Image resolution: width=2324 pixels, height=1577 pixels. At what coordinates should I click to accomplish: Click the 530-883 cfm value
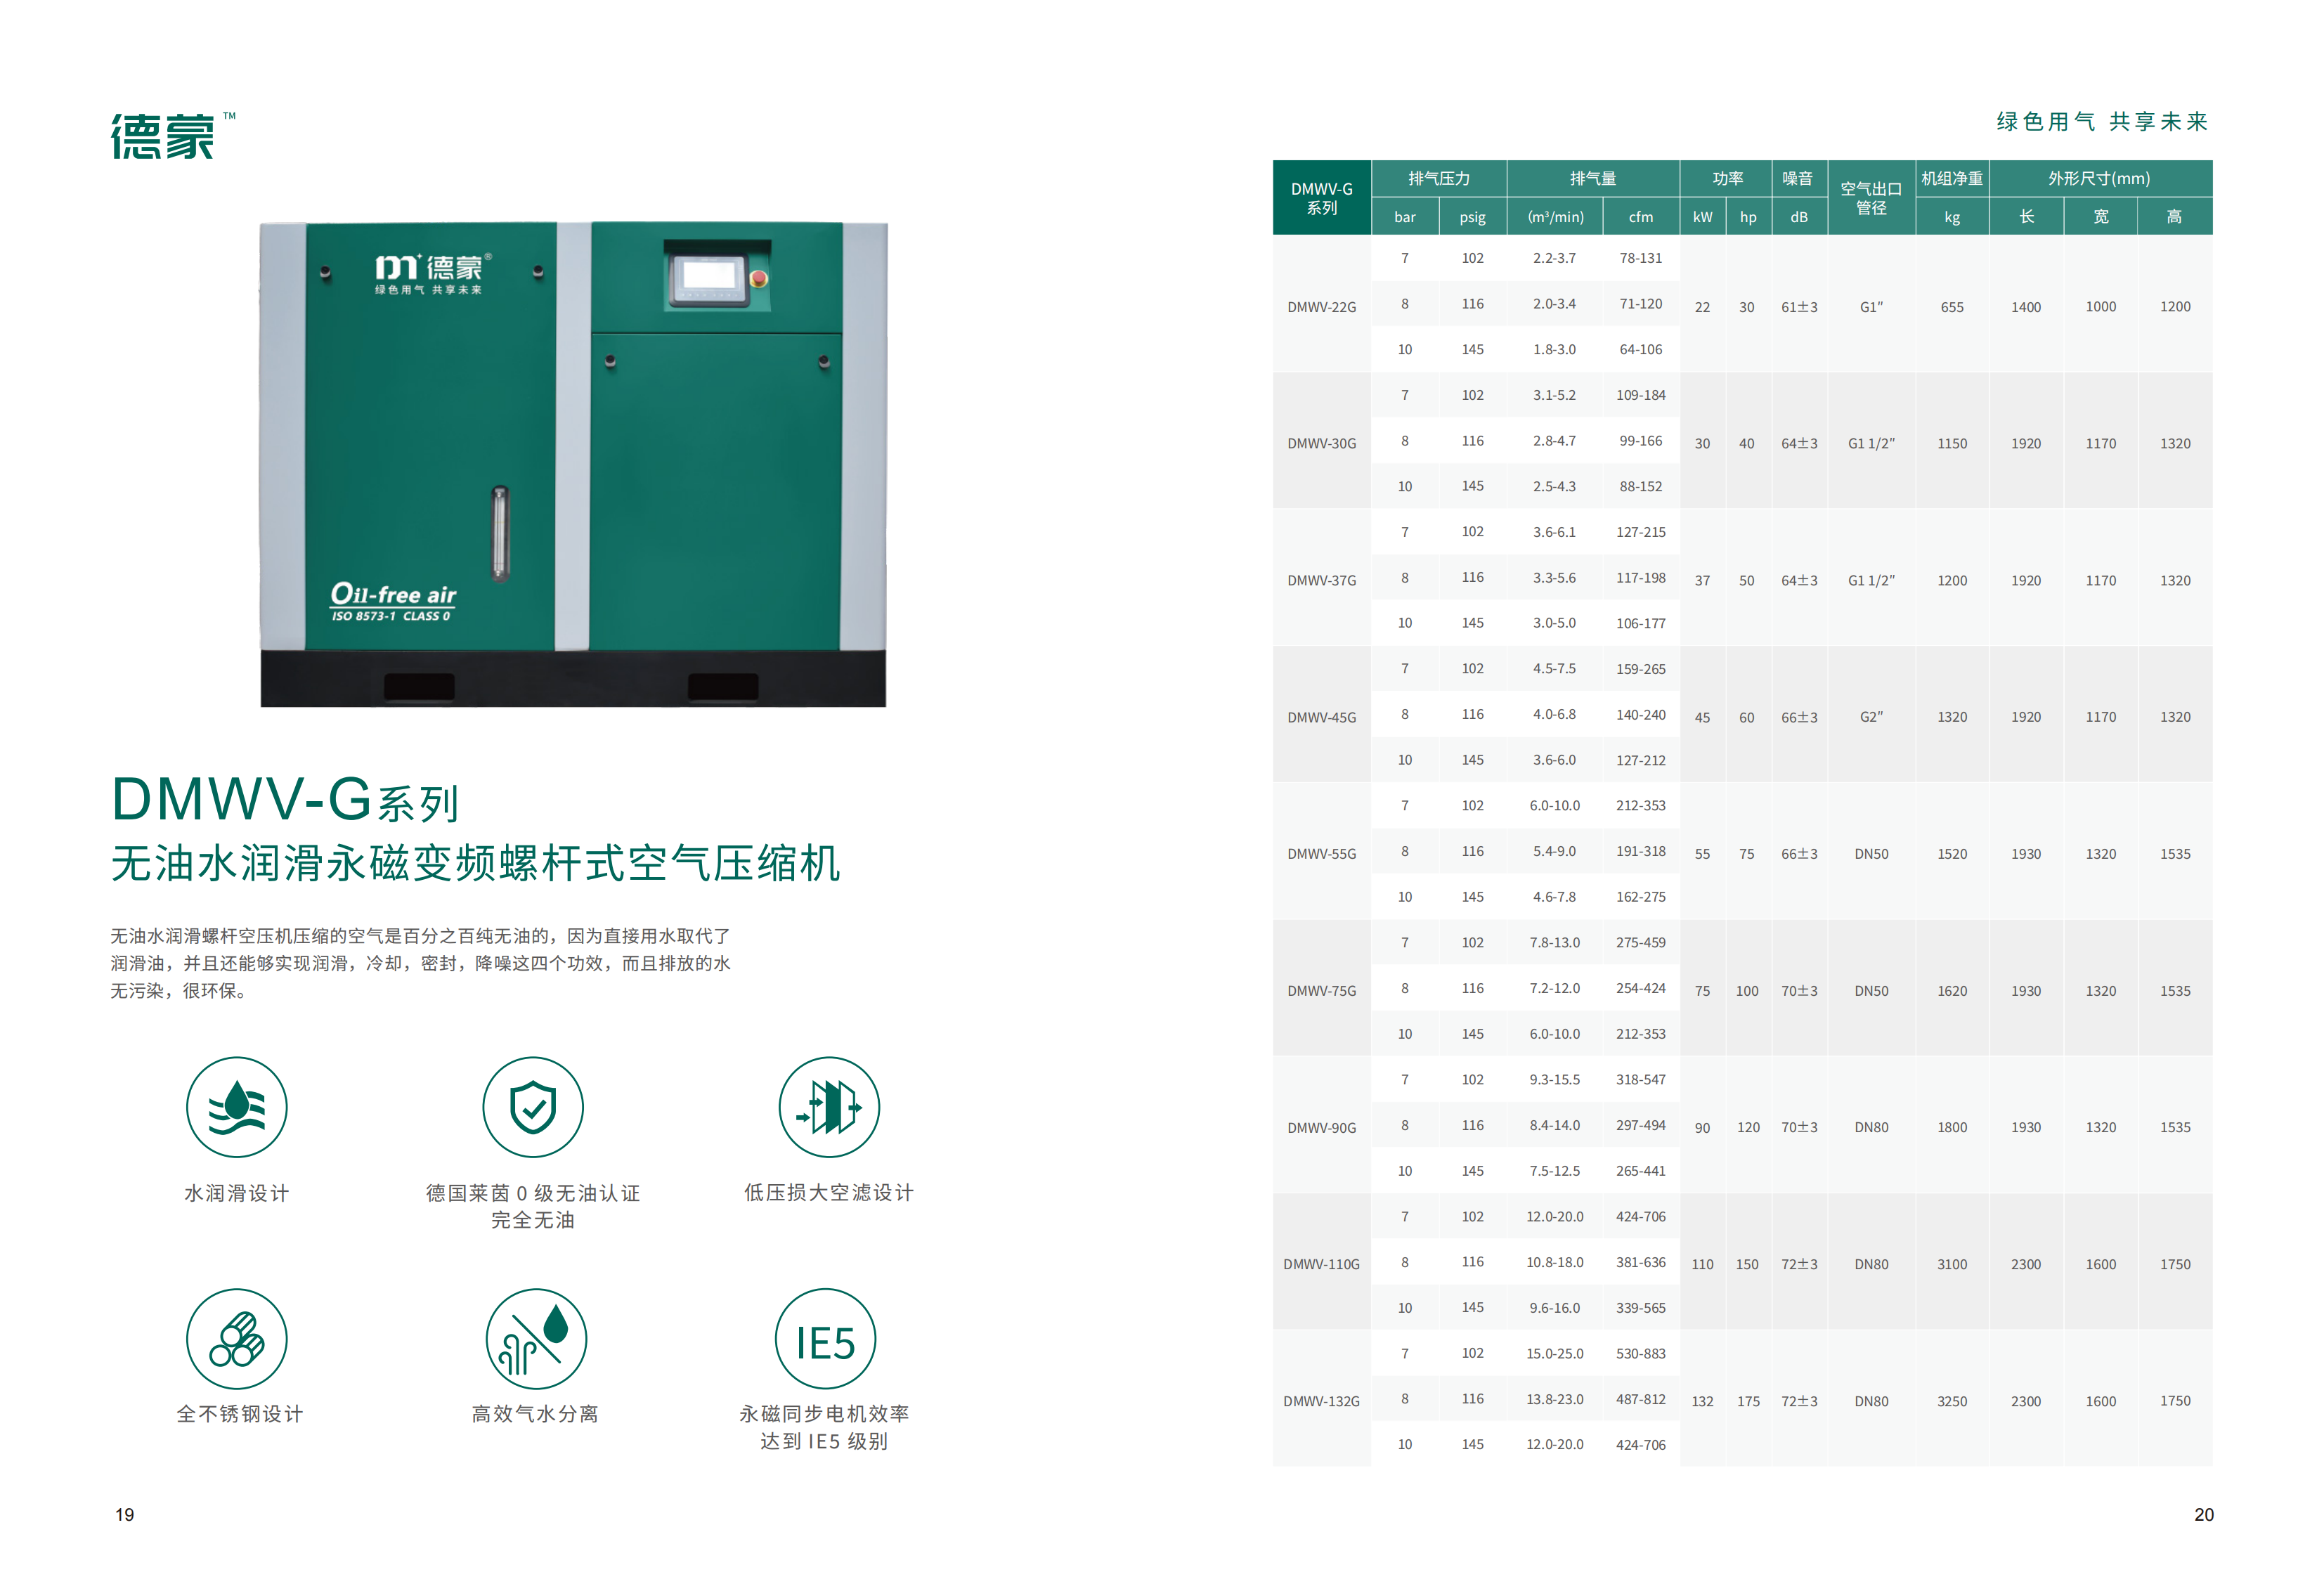click(1641, 1354)
